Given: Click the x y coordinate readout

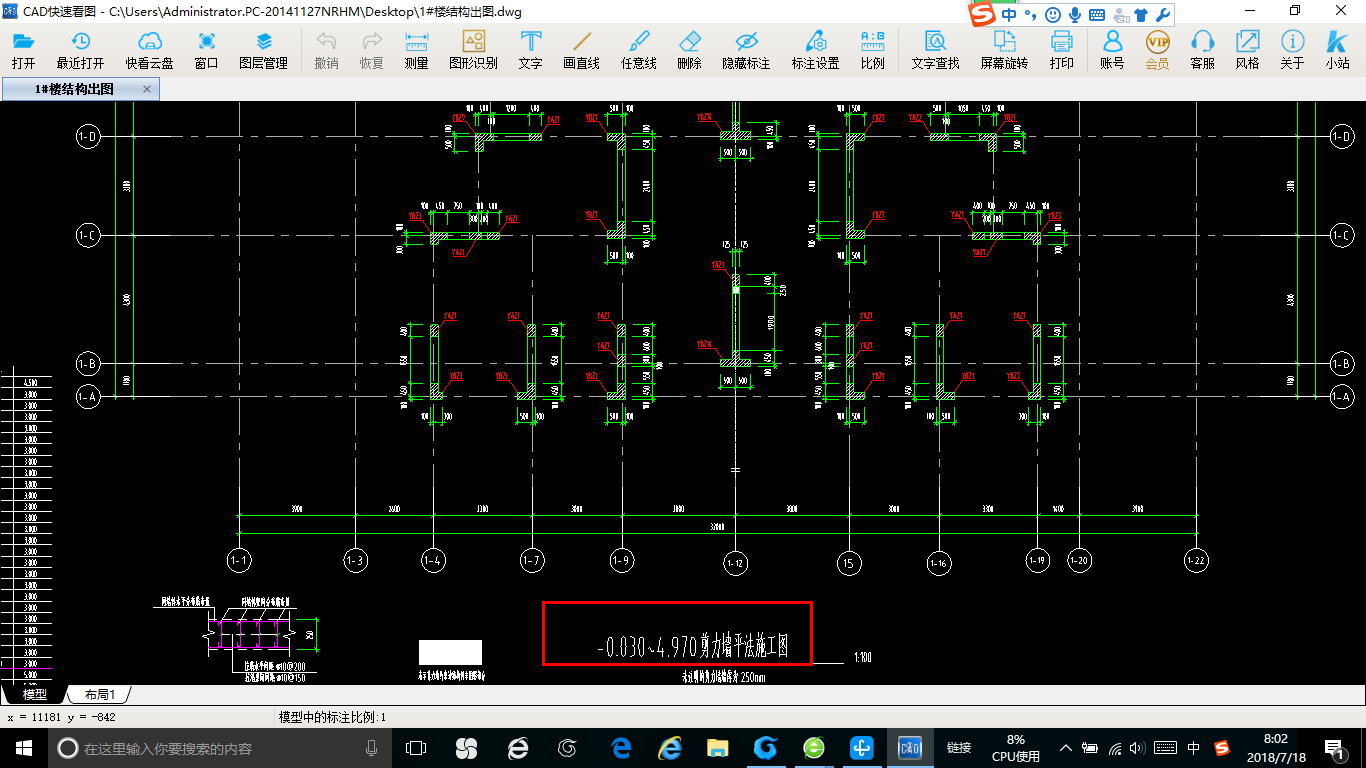Looking at the screenshot, I should click(x=61, y=717).
